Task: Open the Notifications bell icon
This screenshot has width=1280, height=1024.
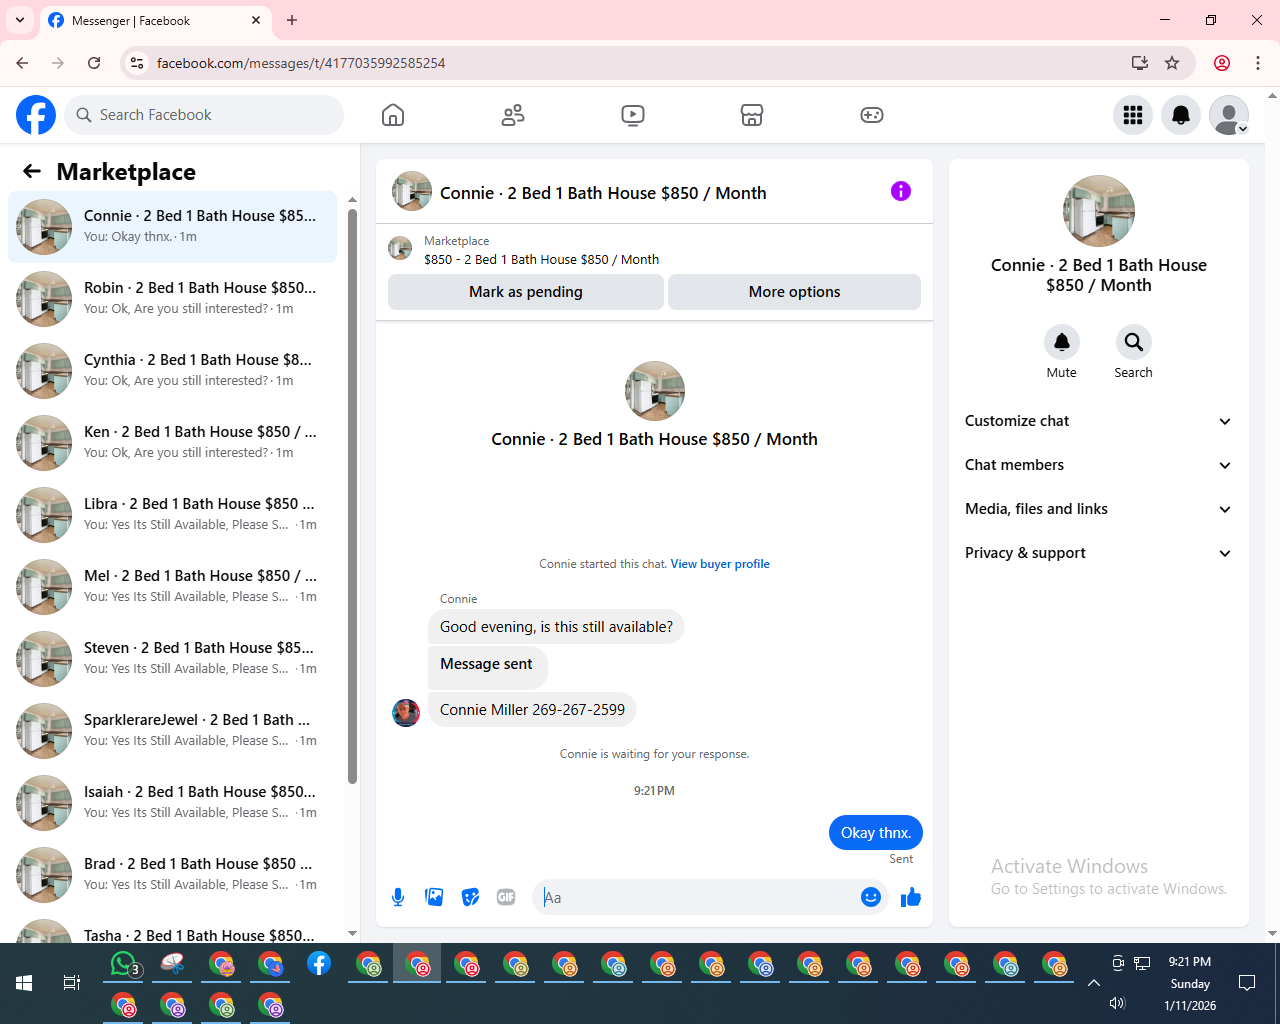Action: (x=1181, y=115)
